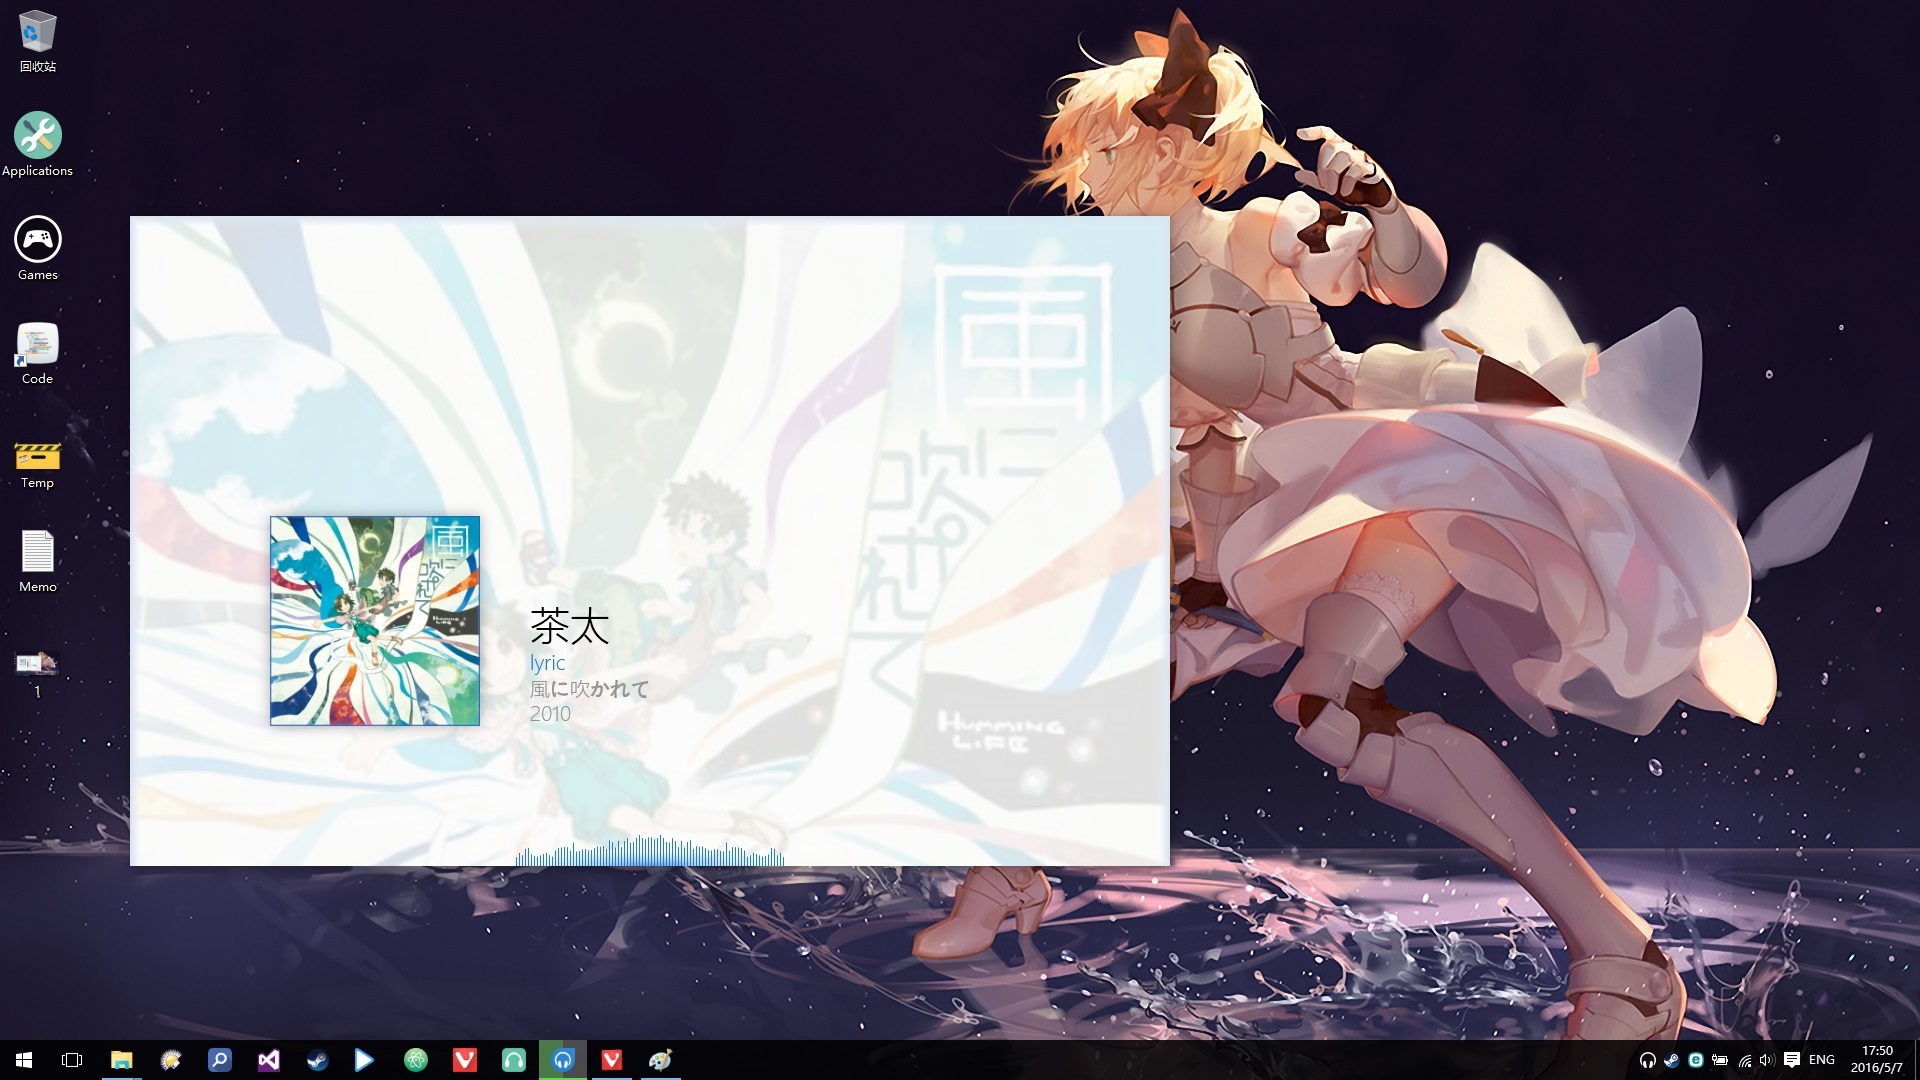
Task: Open File Explorer from the taskbar
Action: pyautogui.click(x=121, y=1060)
